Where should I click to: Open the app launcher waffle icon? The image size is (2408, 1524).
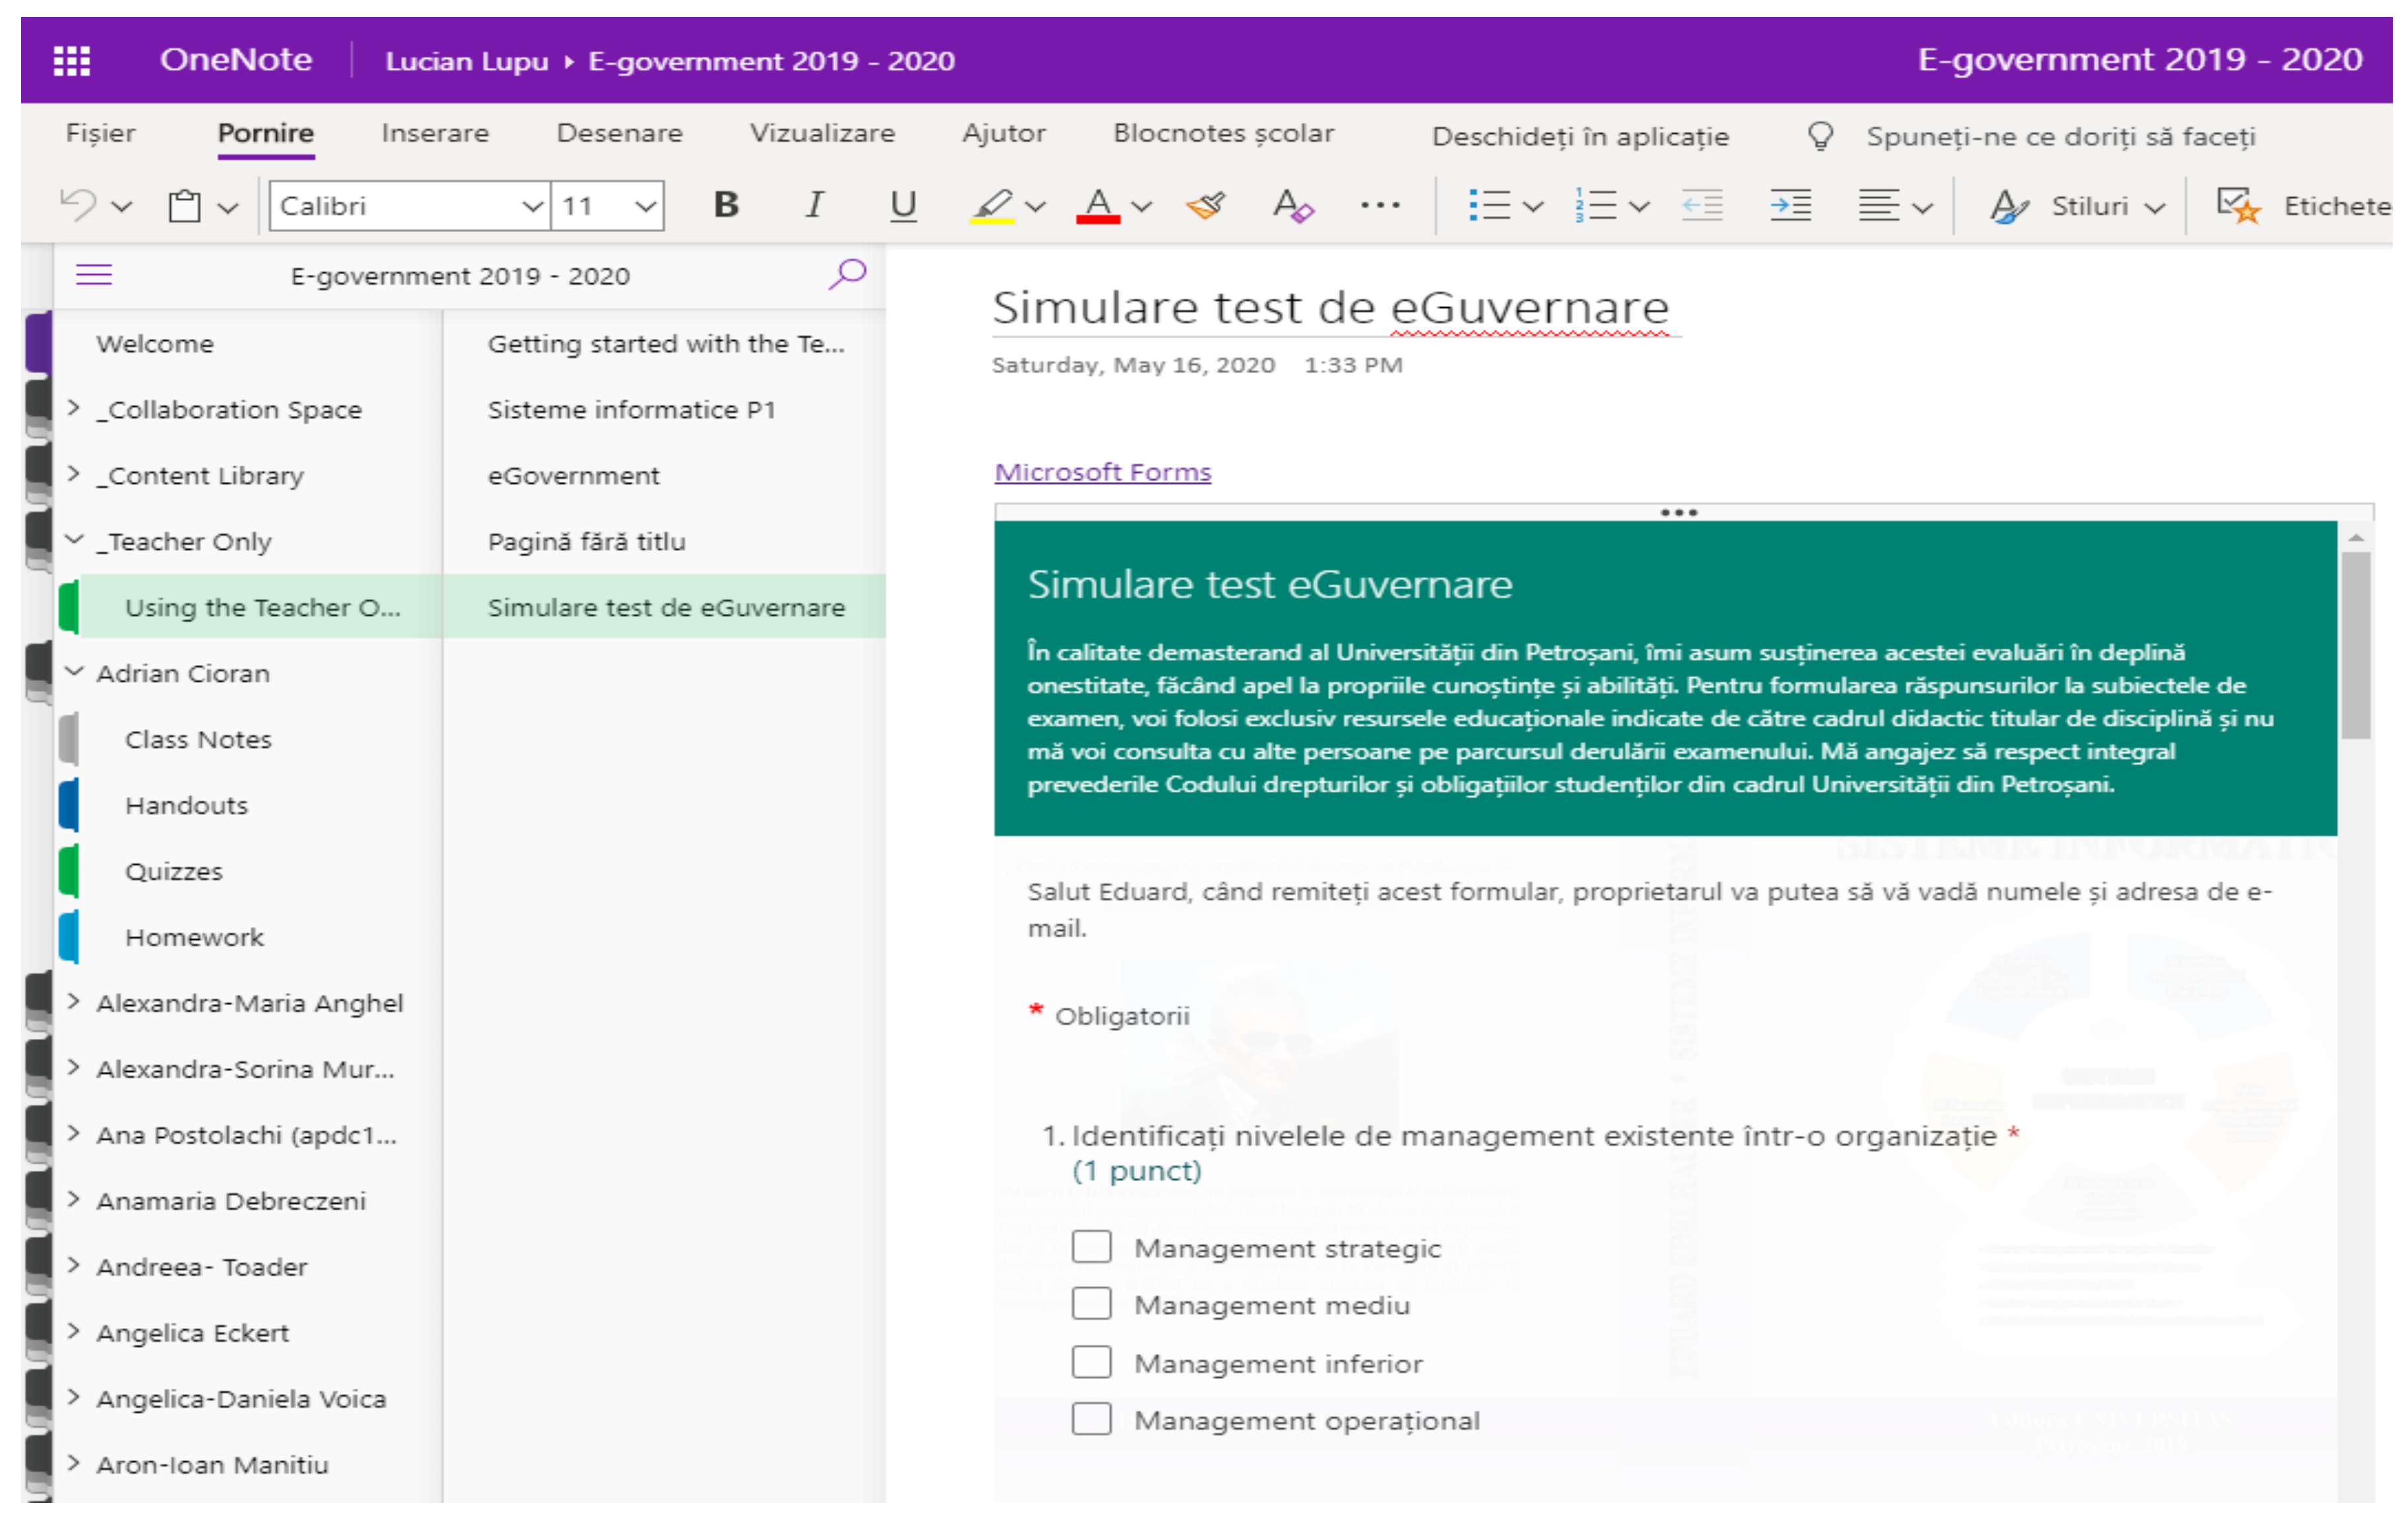(x=71, y=60)
